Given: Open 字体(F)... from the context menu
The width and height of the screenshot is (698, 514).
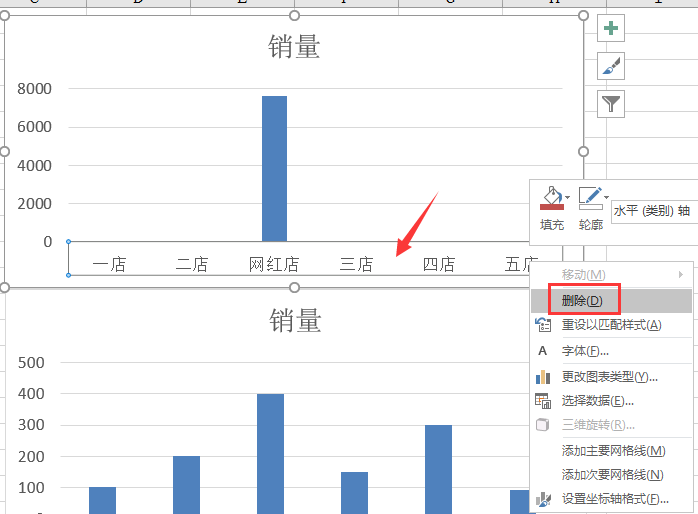Looking at the screenshot, I should 611,351.
